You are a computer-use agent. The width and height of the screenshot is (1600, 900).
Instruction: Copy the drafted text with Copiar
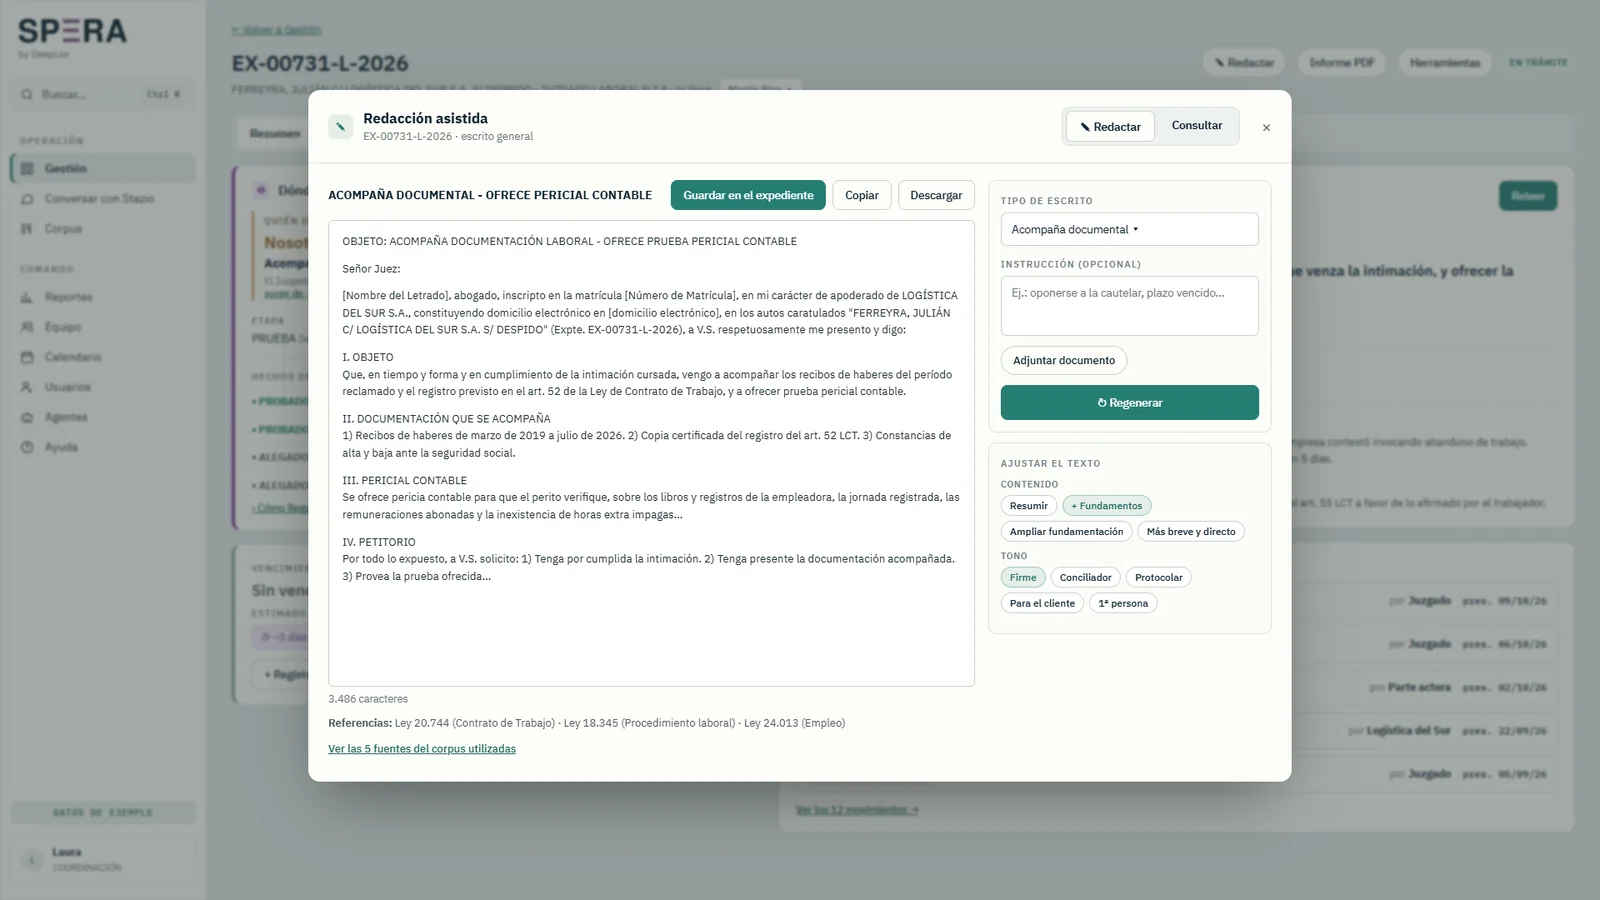862,195
